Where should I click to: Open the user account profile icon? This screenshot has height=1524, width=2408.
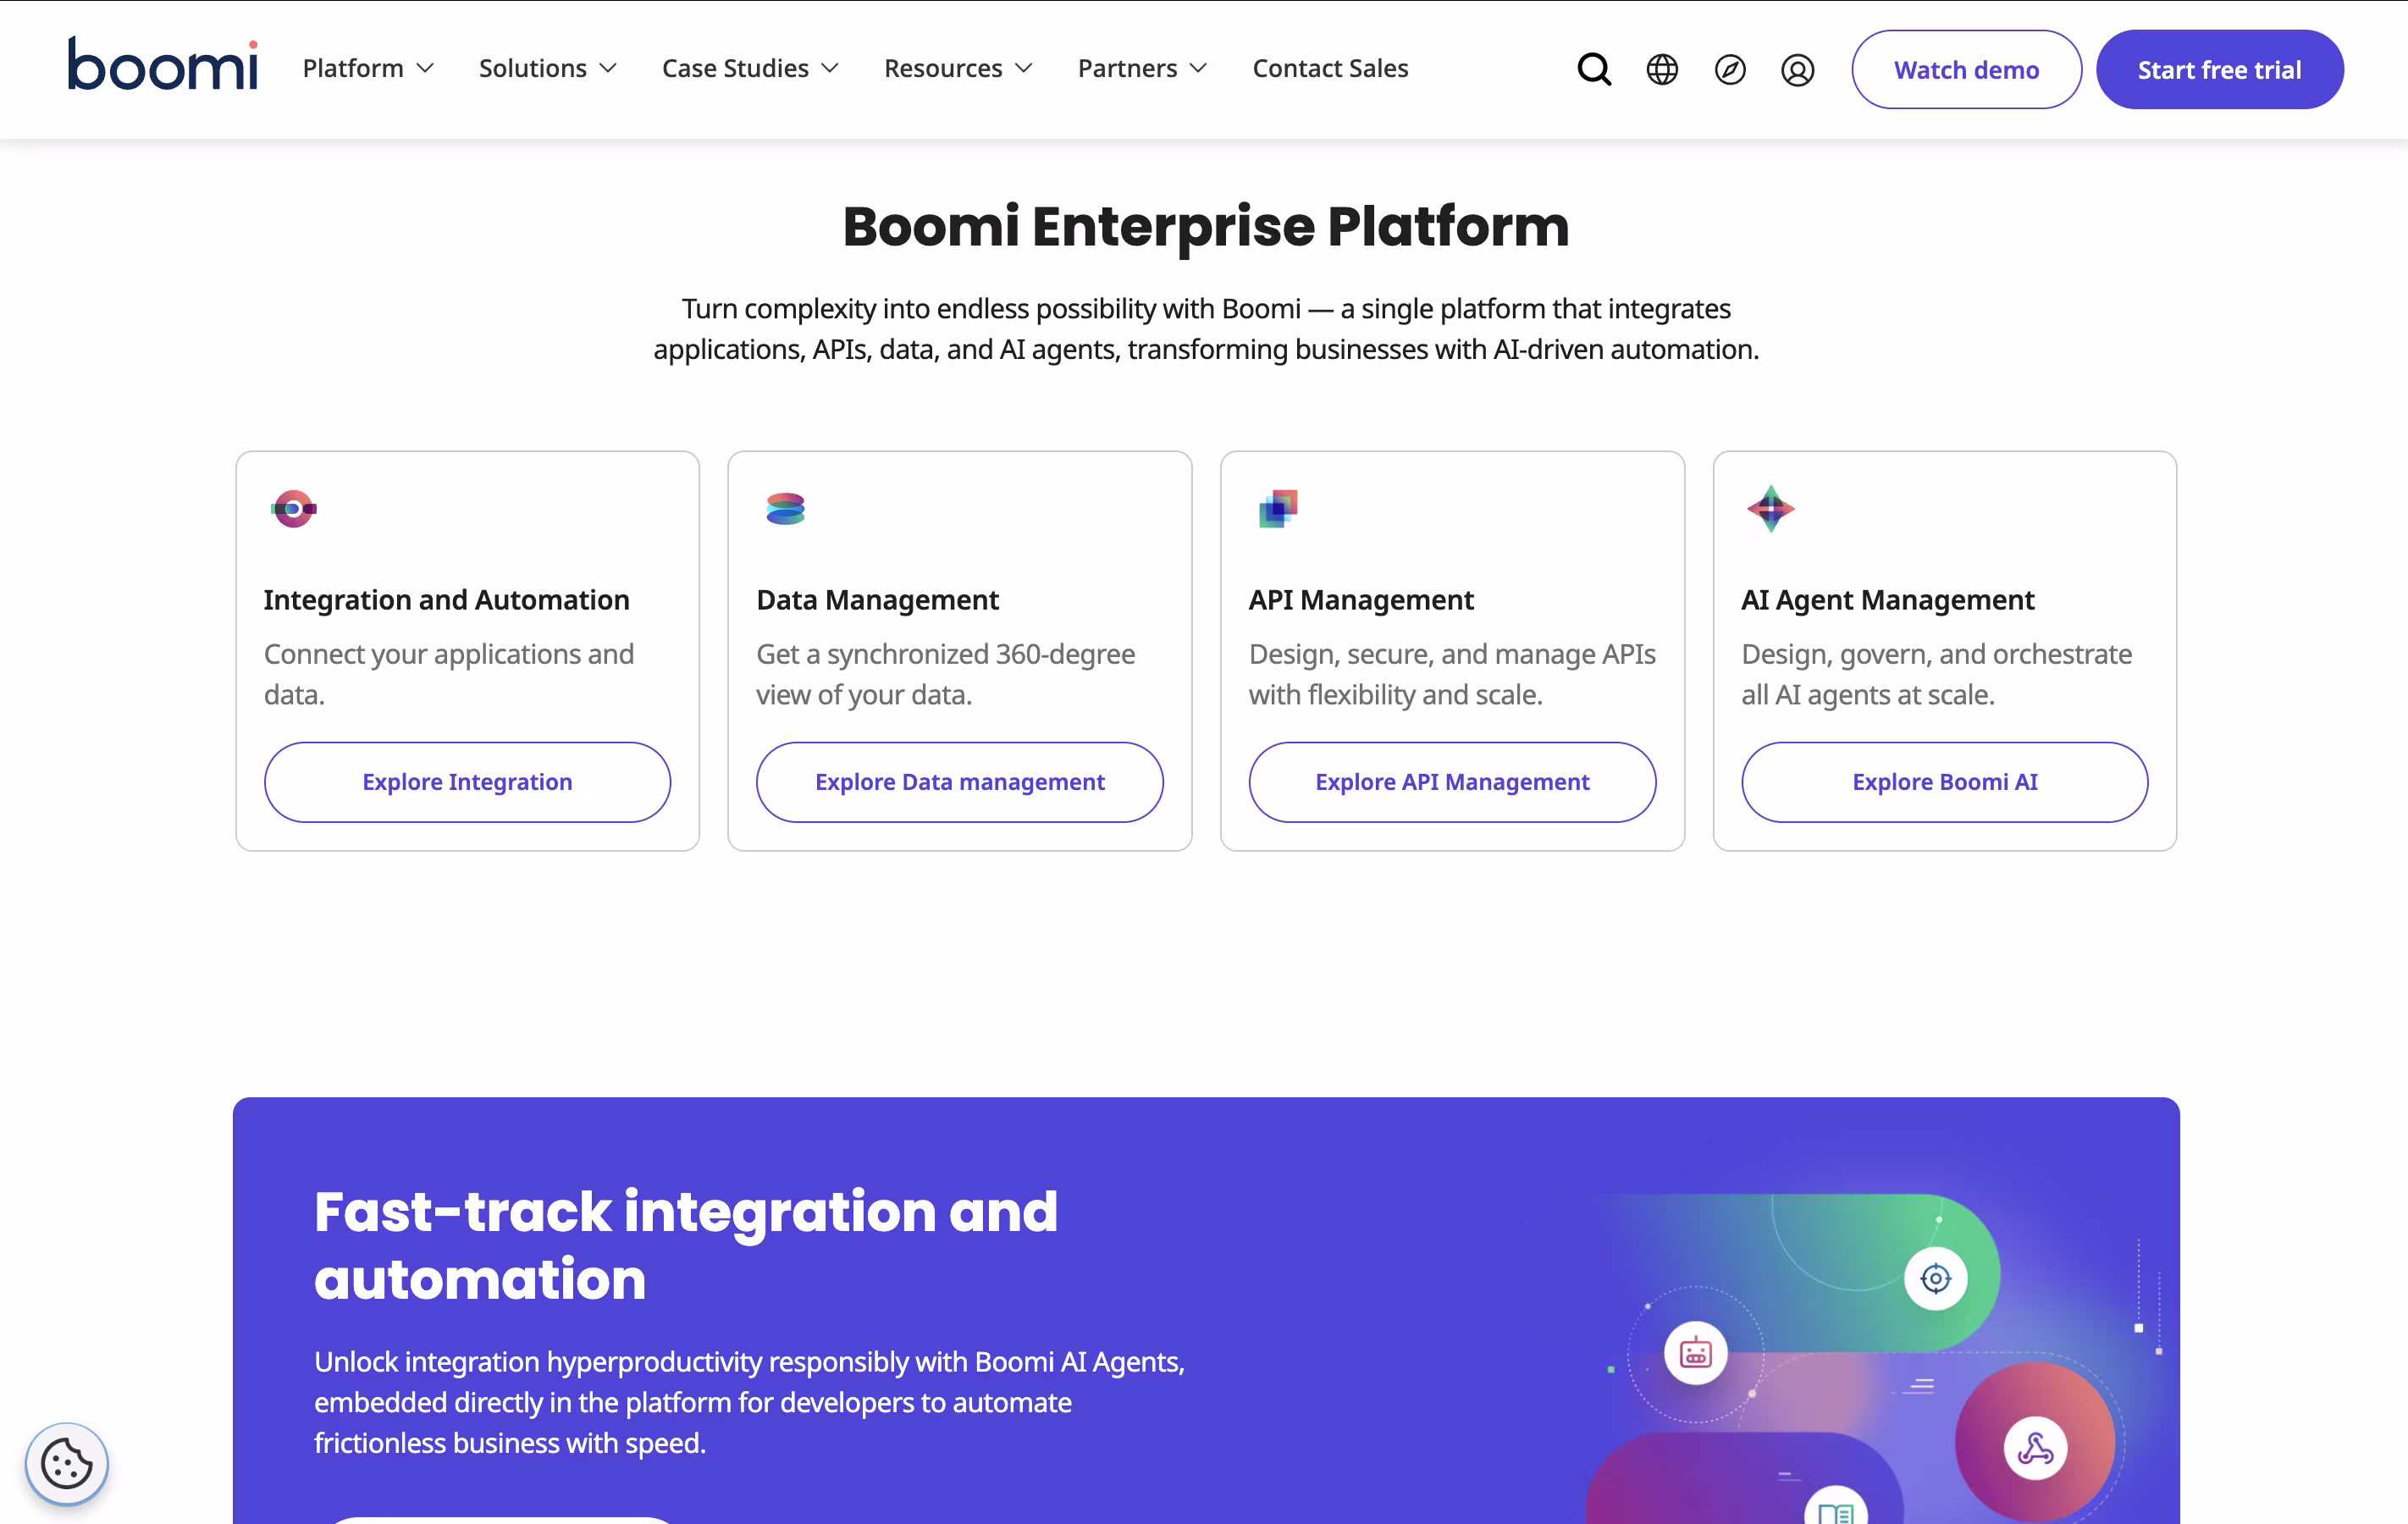click(1797, 69)
